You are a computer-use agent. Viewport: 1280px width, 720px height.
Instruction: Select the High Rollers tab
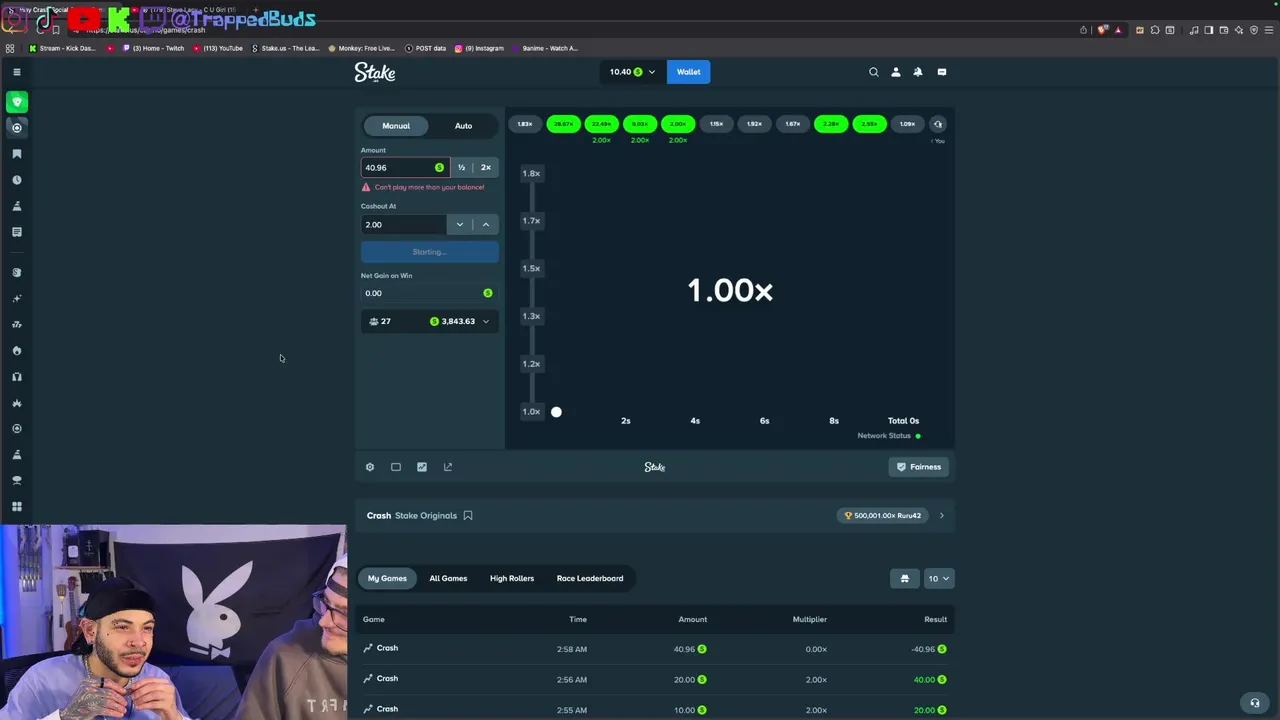coord(512,578)
